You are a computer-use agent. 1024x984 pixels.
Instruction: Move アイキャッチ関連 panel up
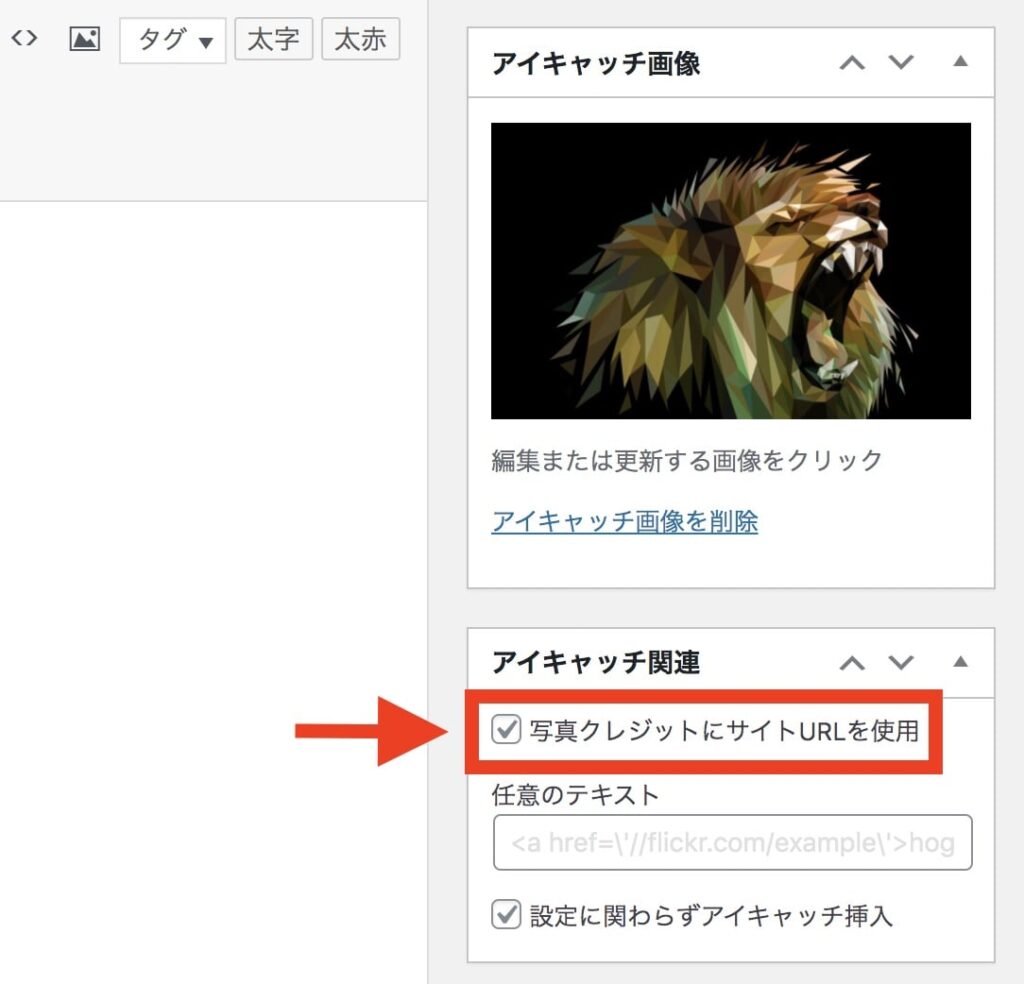(x=852, y=663)
